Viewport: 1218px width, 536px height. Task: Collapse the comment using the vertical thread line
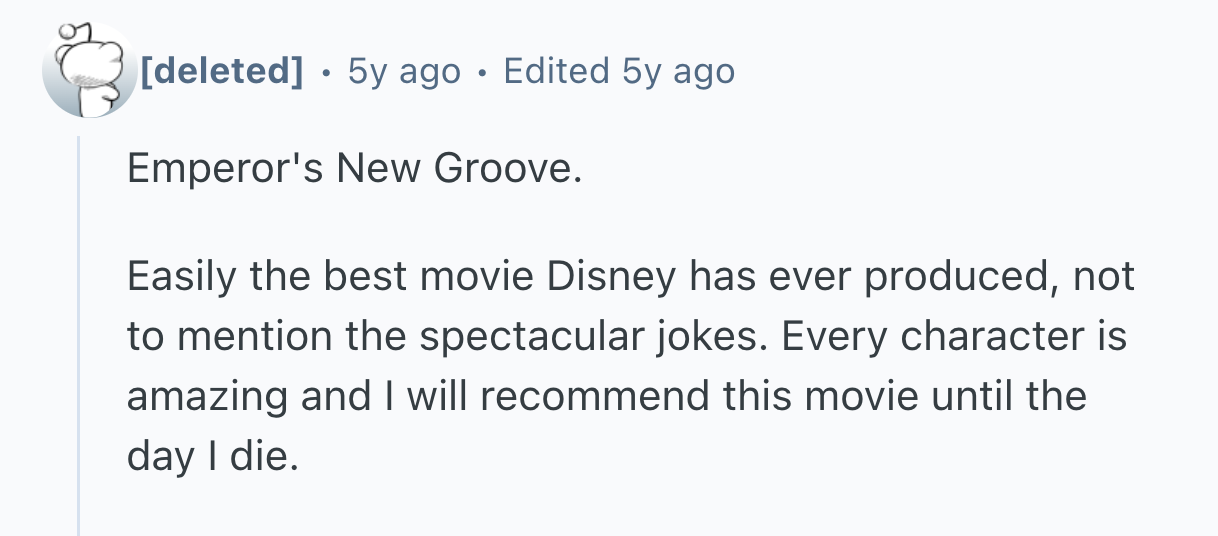[79, 330]
